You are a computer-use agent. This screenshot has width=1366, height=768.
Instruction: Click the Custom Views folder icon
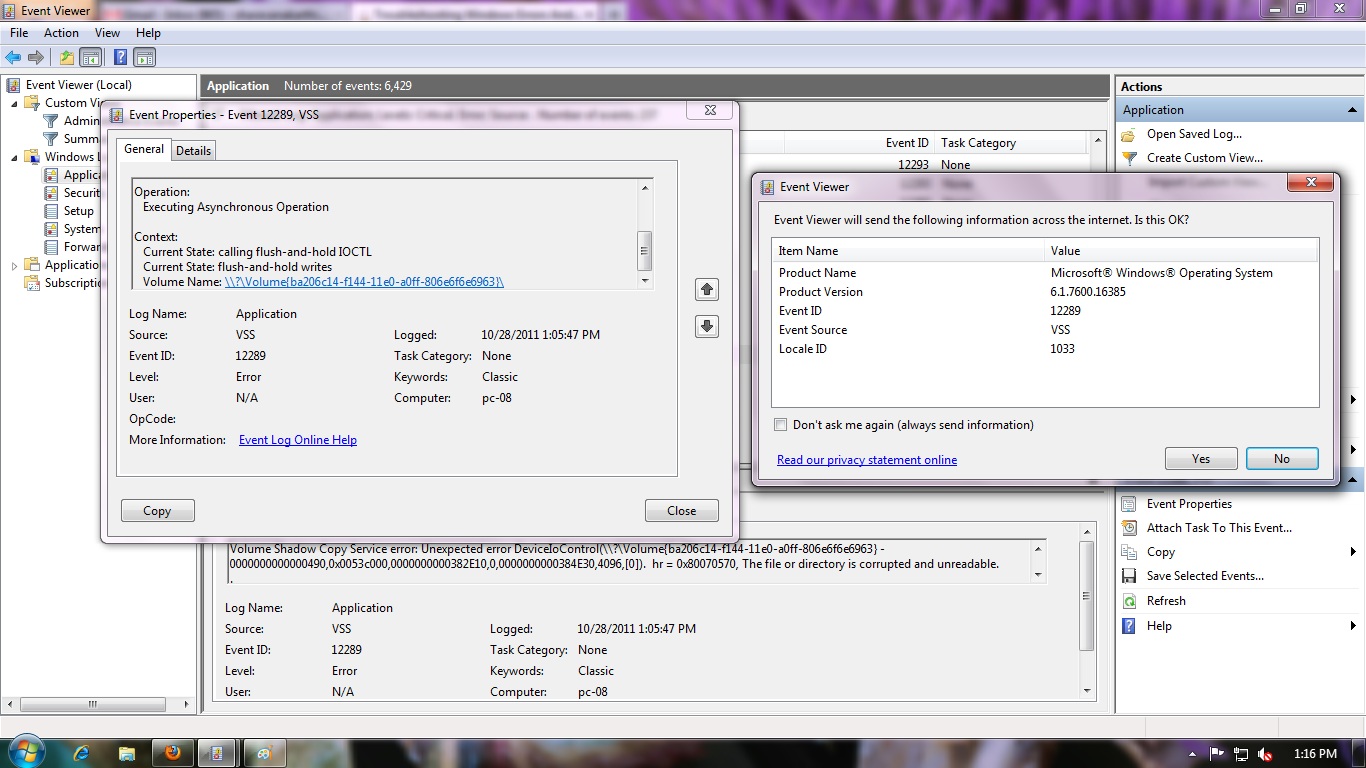tap(32, 103)
